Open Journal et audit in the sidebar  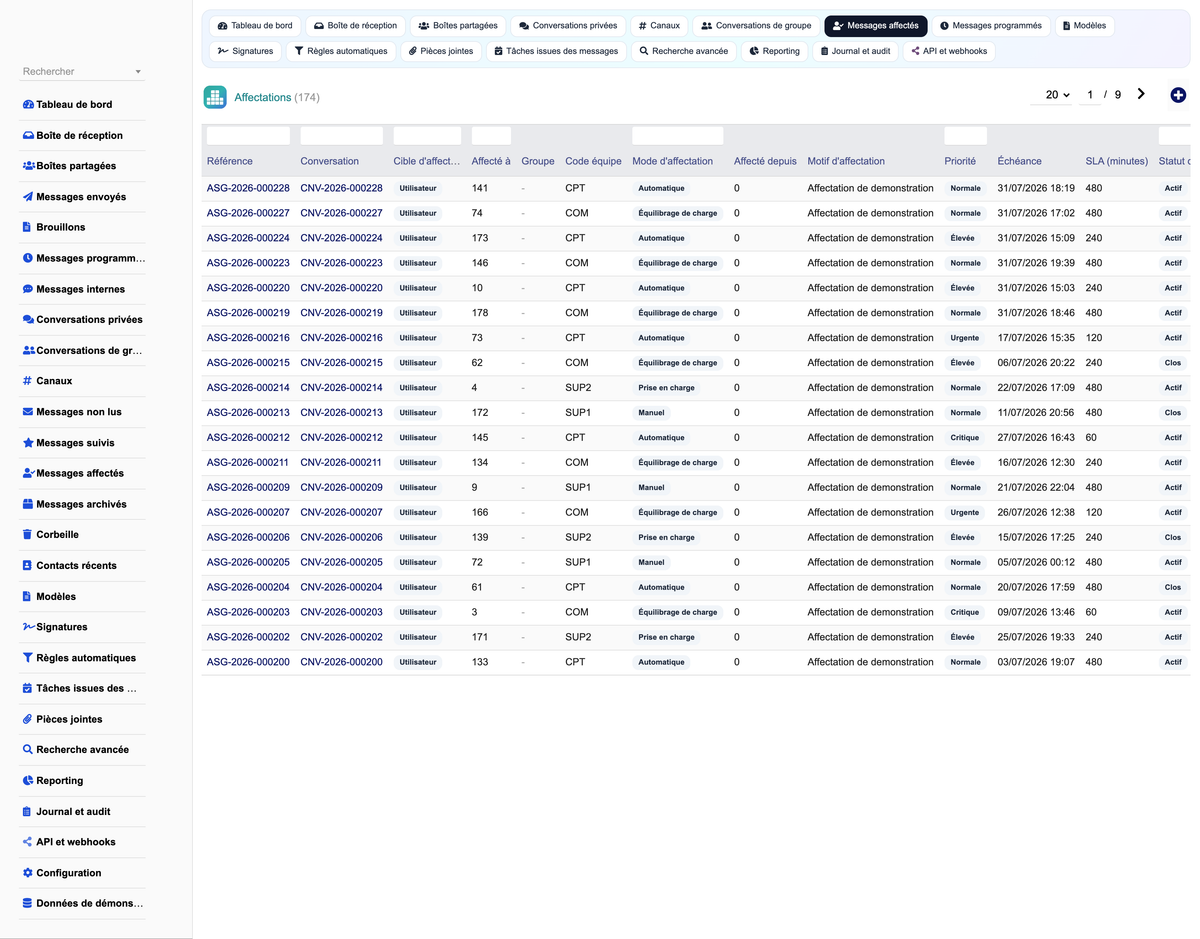[83, 812]
